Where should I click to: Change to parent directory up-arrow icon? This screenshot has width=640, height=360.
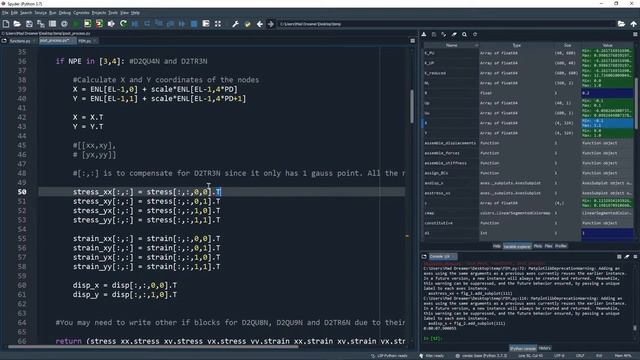click(633, 24)
